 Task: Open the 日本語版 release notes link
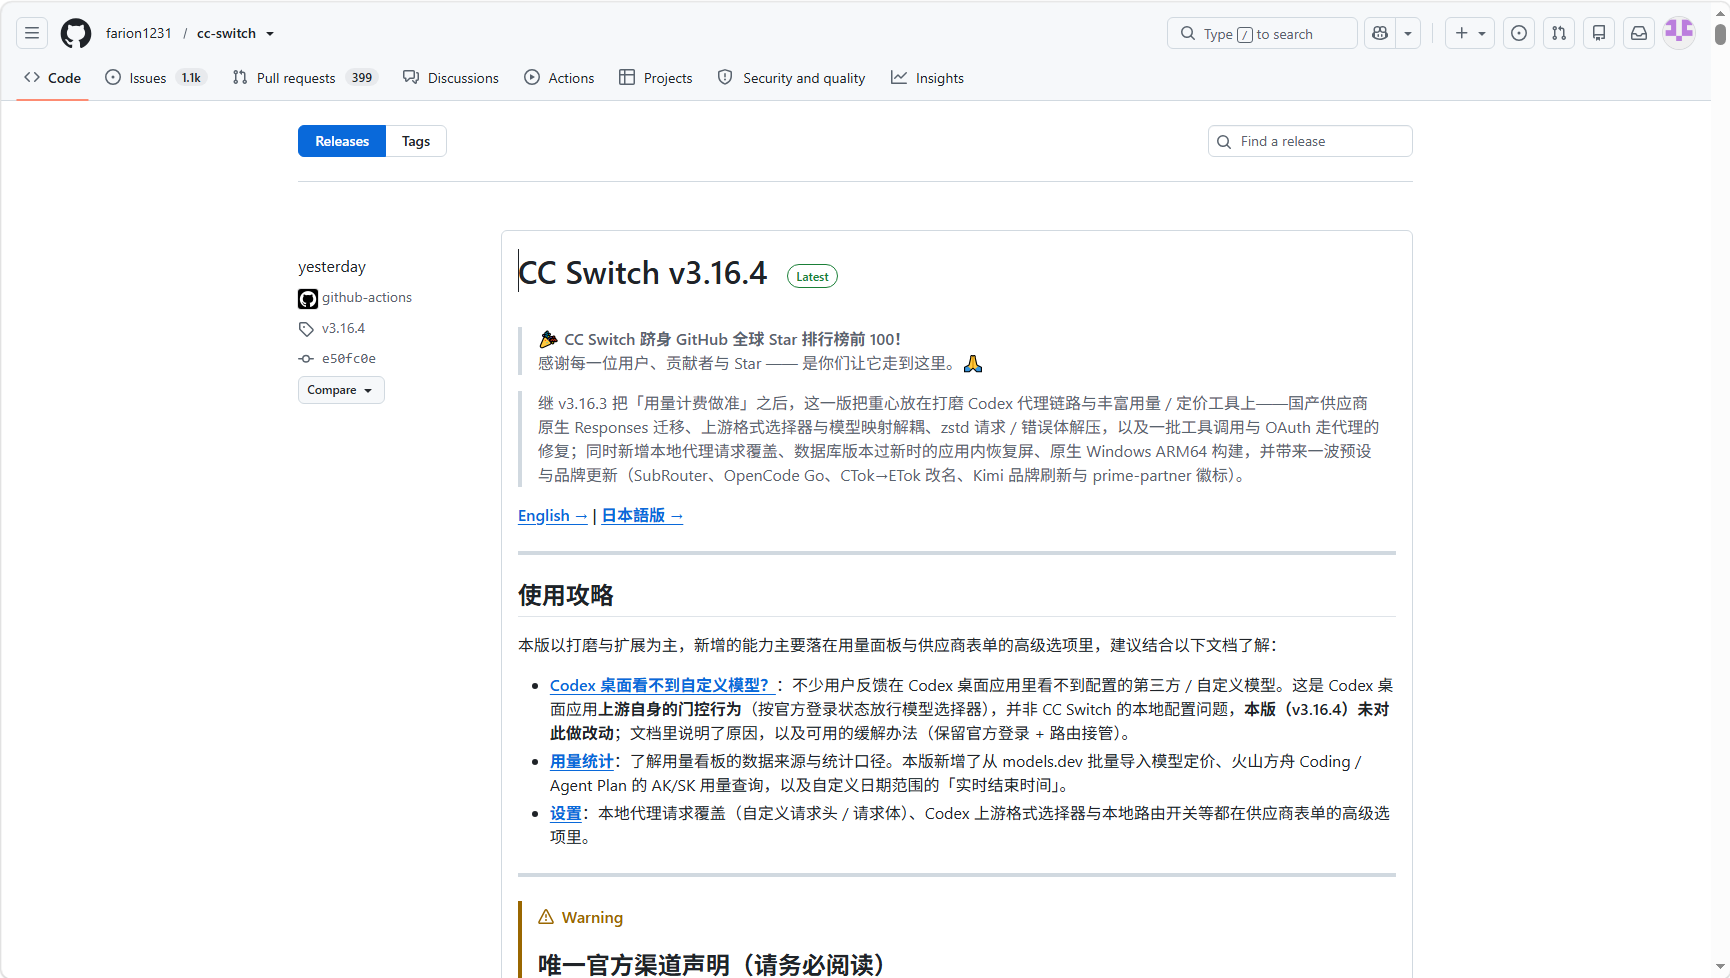click(x=642, y=516)
